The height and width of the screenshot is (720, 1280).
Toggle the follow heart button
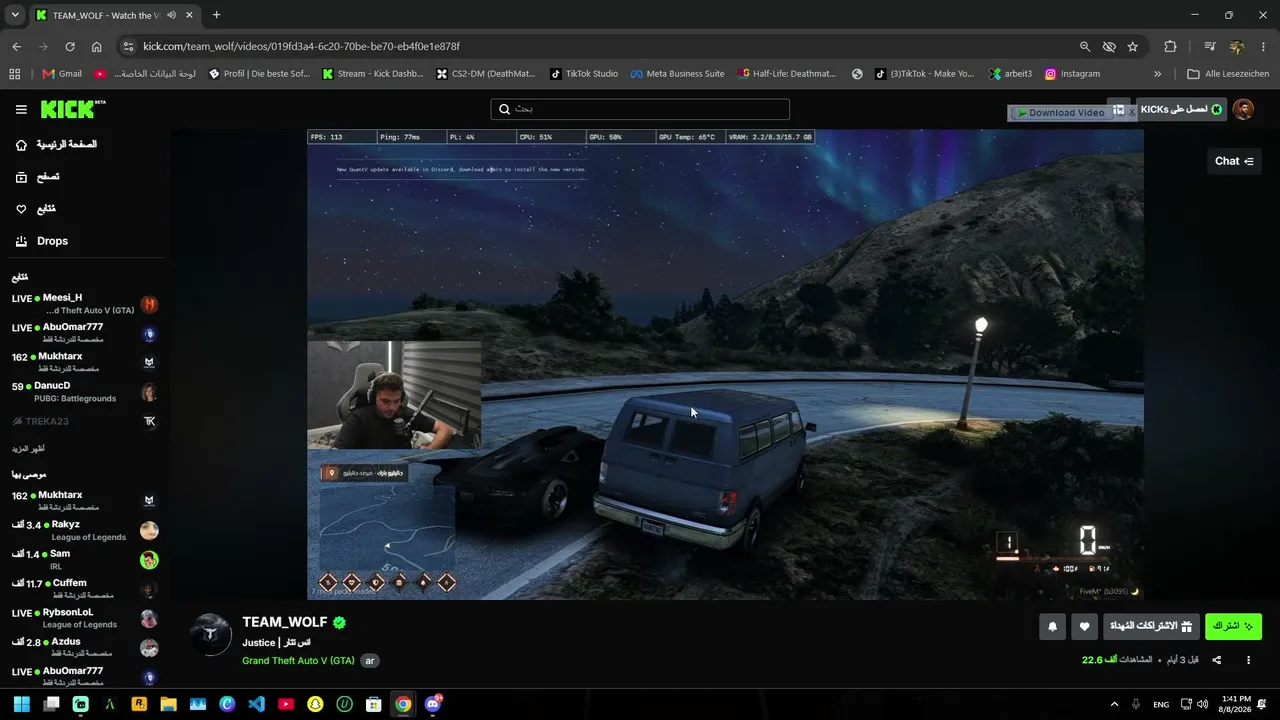(1084, 627)
